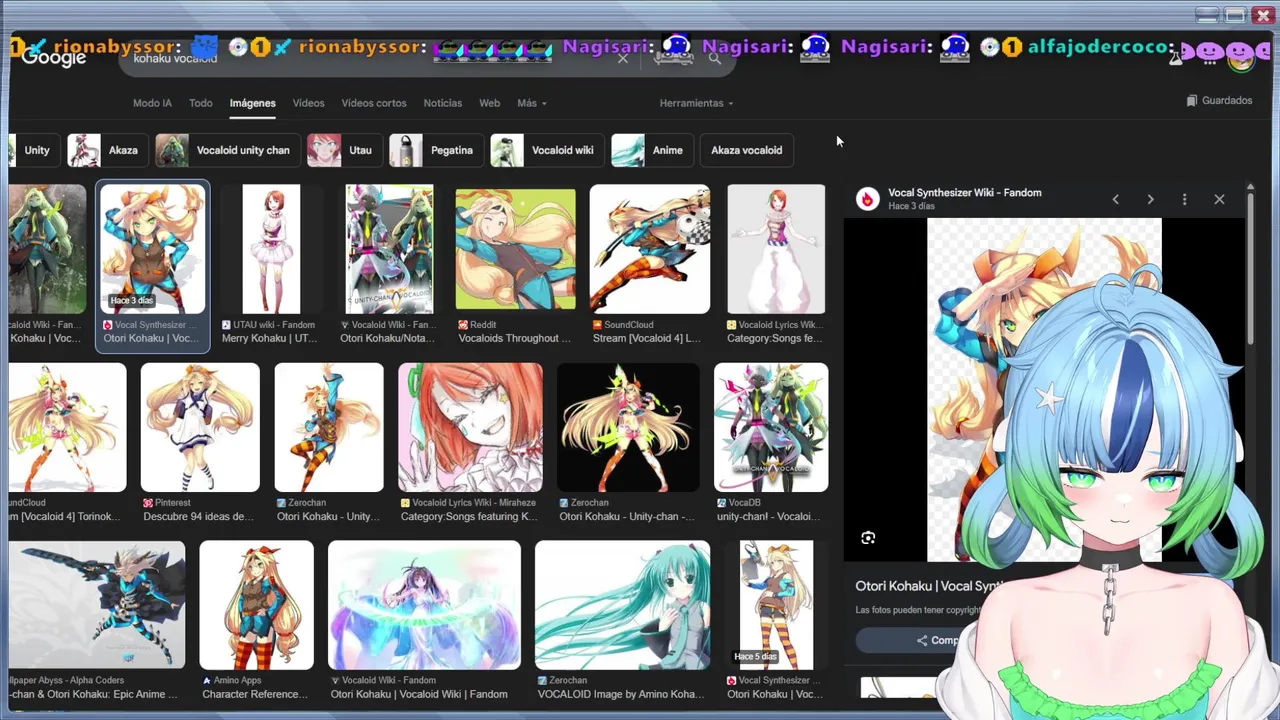Open the Hatsune Miku Zerochan thumbnail
Viewport: 1280px width, 720px height.
click(x=622, y=605)
